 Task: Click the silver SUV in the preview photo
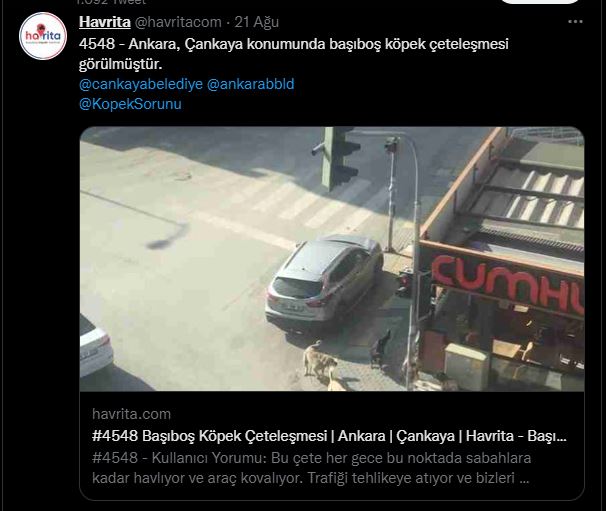[324, 279]
